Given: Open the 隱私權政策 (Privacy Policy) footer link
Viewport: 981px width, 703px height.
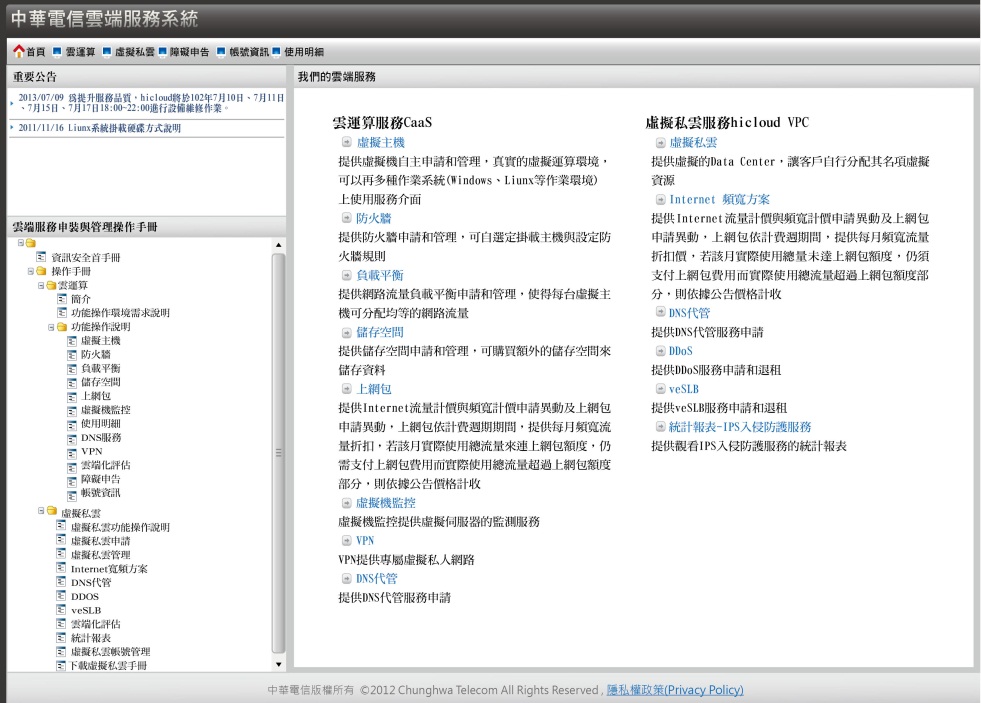Looking at the screenshot, I should pyautogui.click(x=675, y=690).
